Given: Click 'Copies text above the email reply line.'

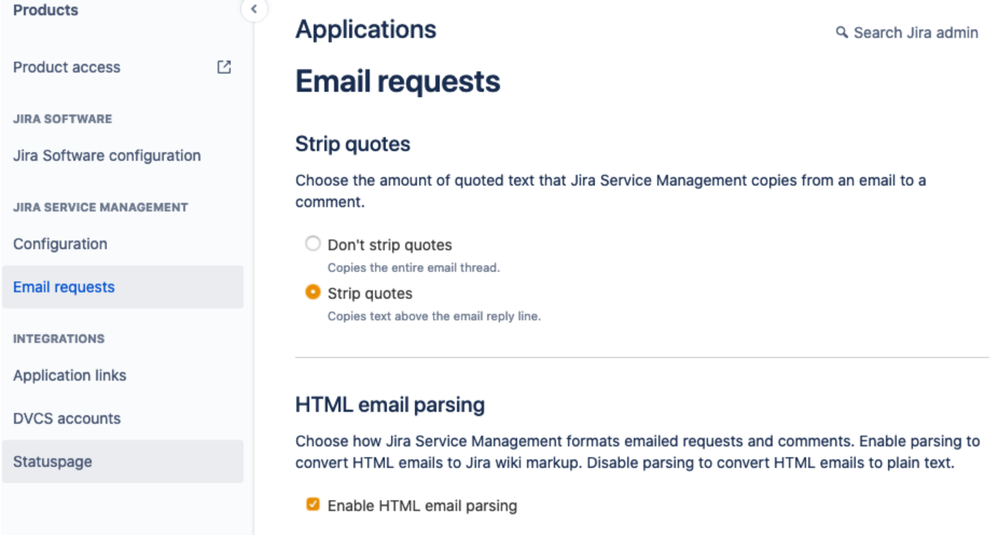Looking at the screenshot, I should click(434, 316).
